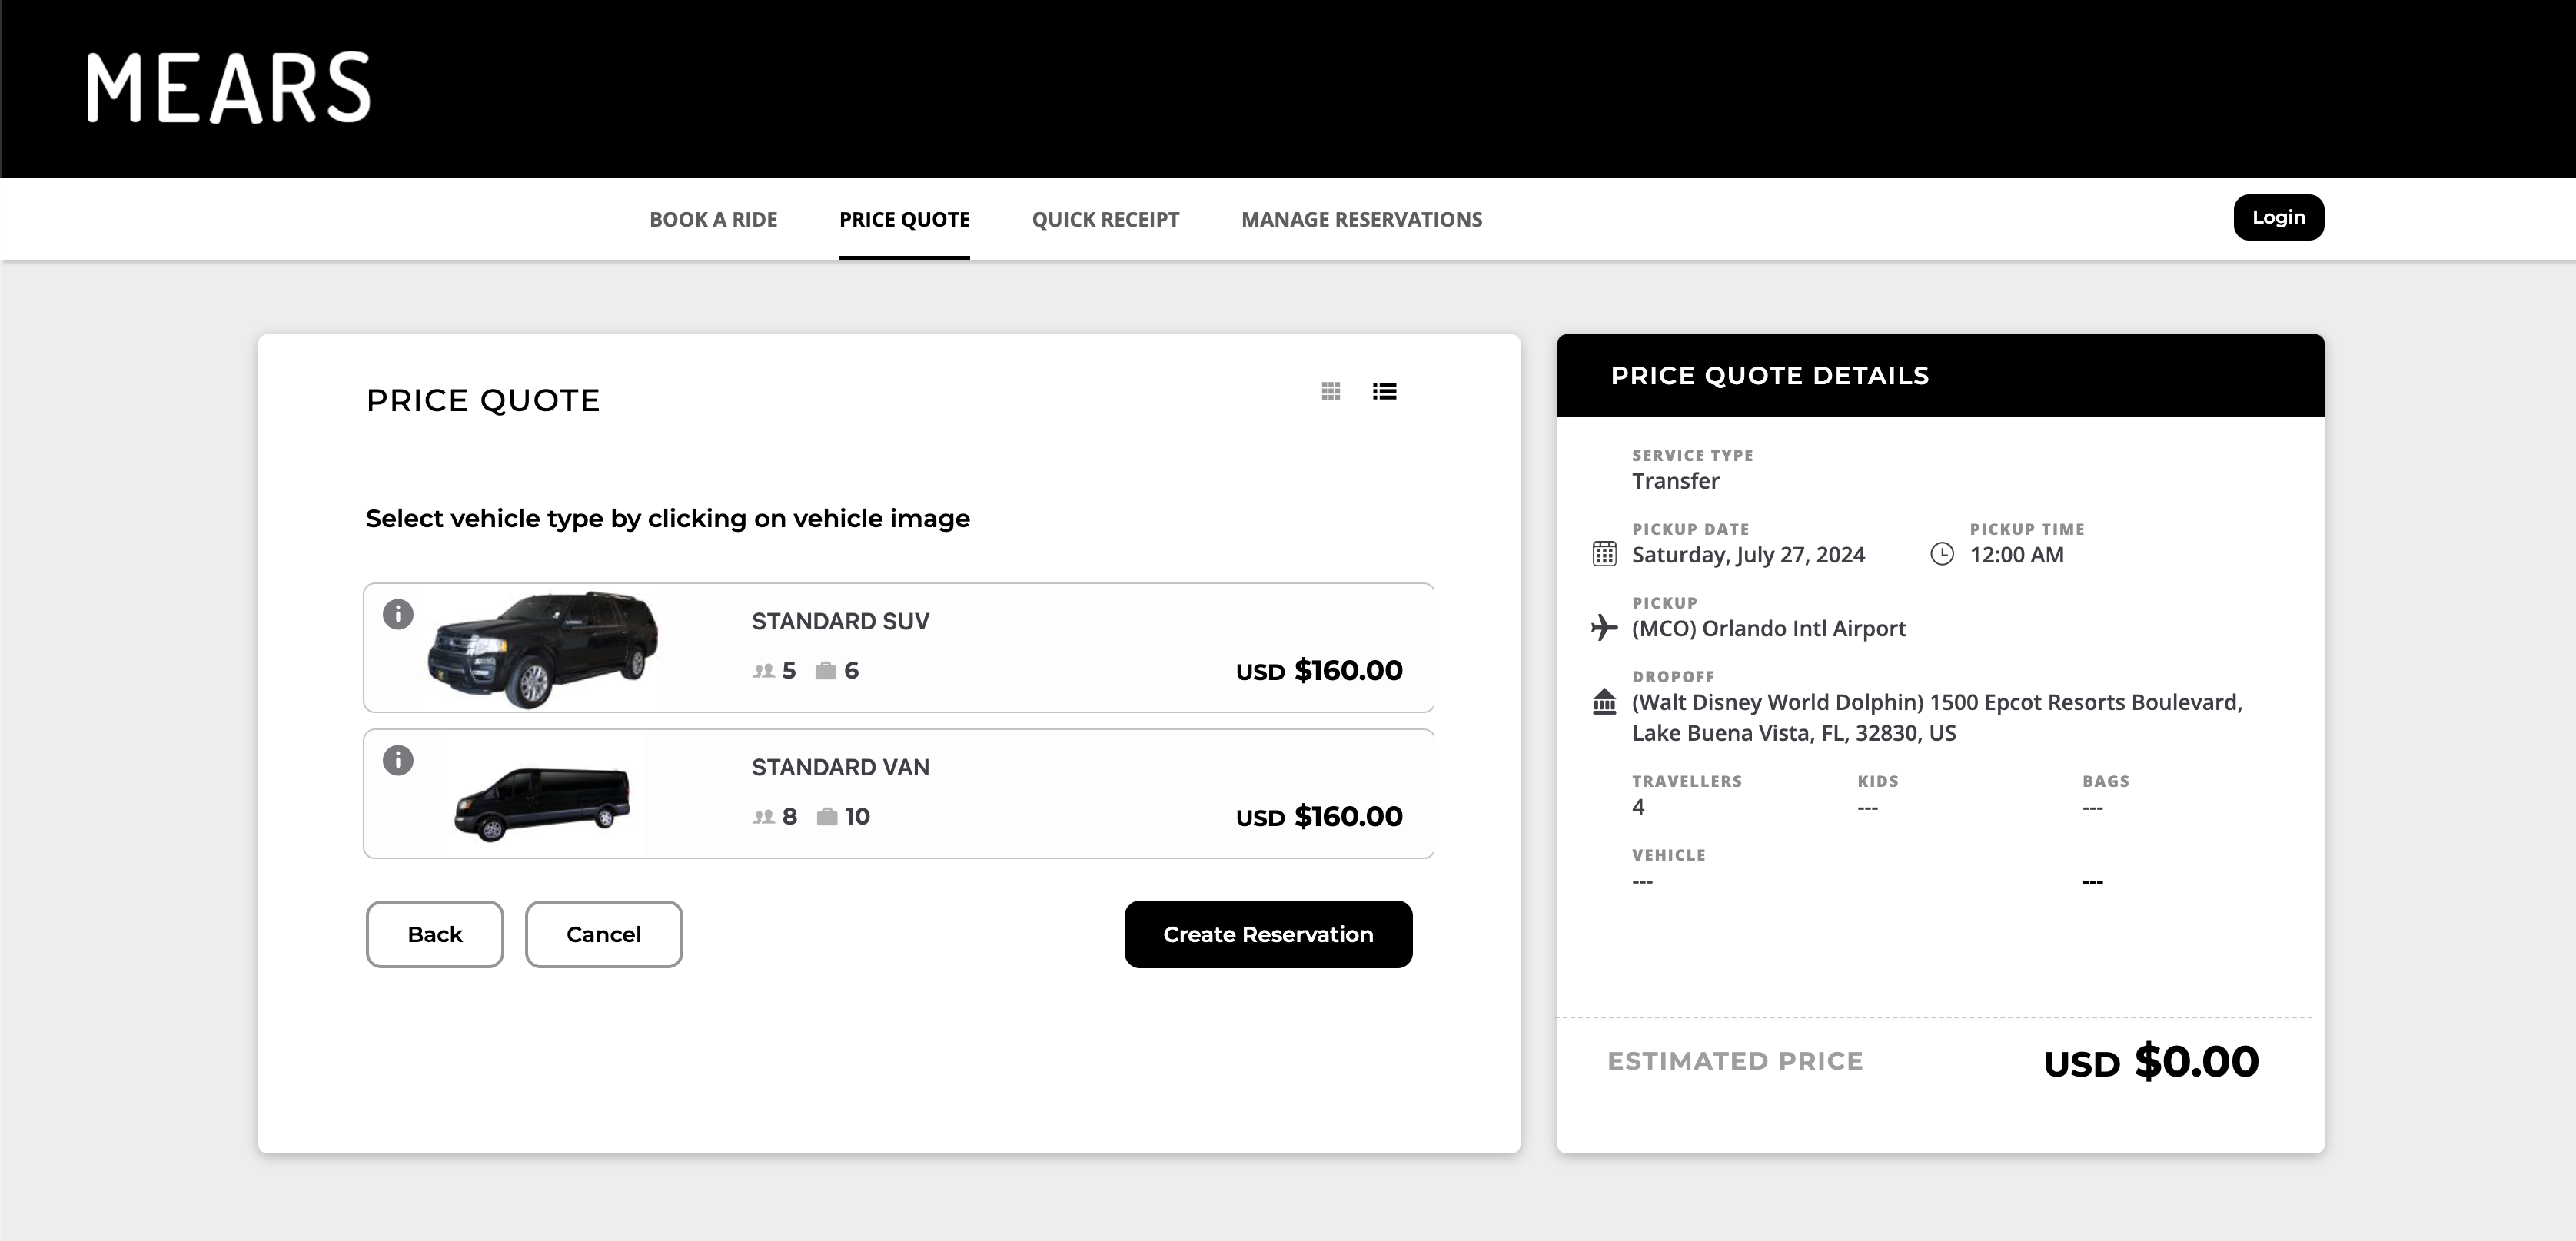Click Create Reservation
Image resolution: width=2576 pixels, height=1241 pixels.
(x=1268, y=934)
